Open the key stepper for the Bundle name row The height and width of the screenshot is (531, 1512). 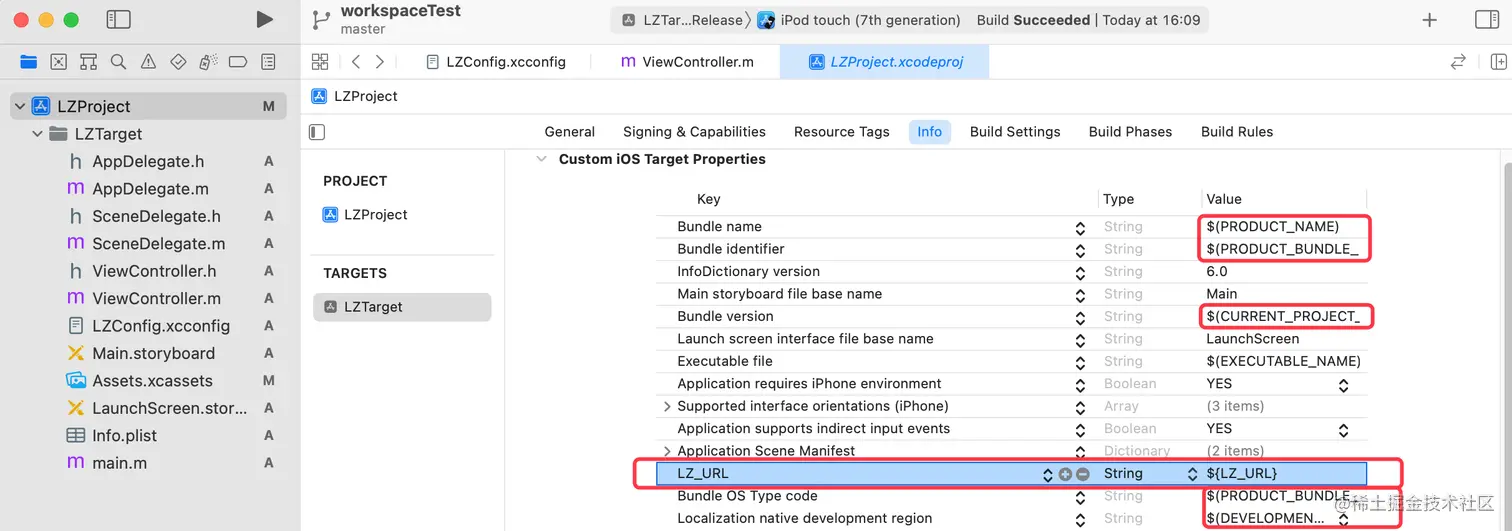click(1080, 228)
